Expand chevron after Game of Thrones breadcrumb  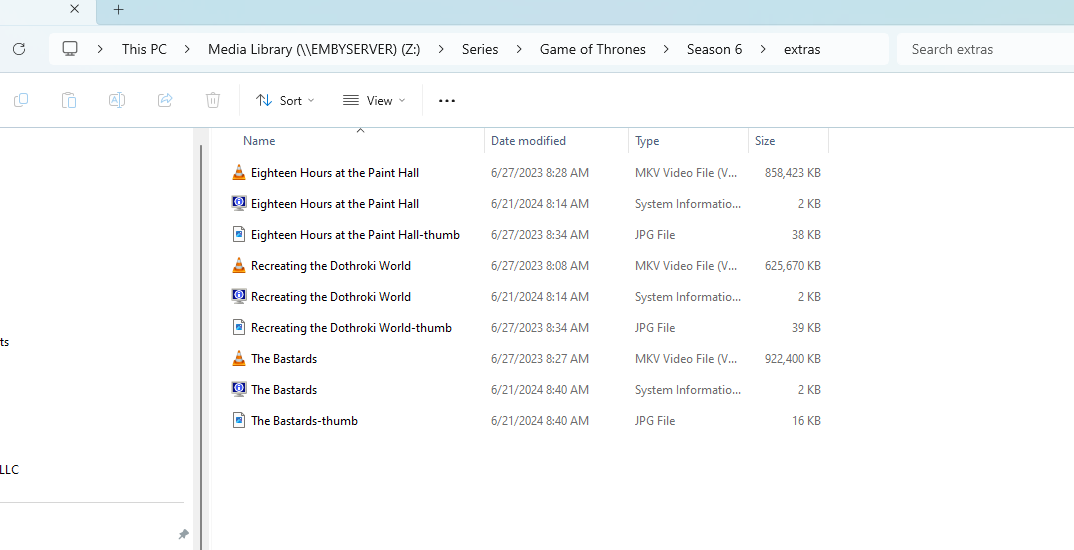coord(666,49)
